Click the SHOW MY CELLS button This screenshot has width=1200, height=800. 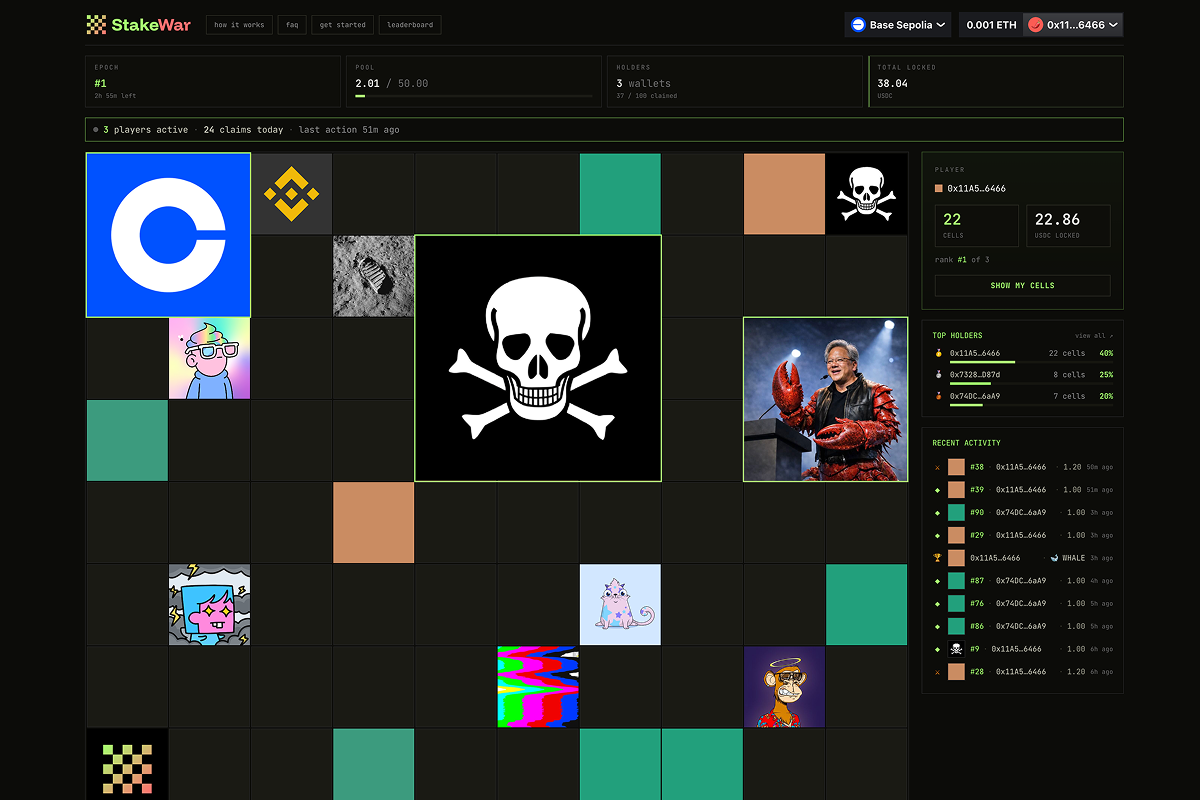(x=1022, y=286)
